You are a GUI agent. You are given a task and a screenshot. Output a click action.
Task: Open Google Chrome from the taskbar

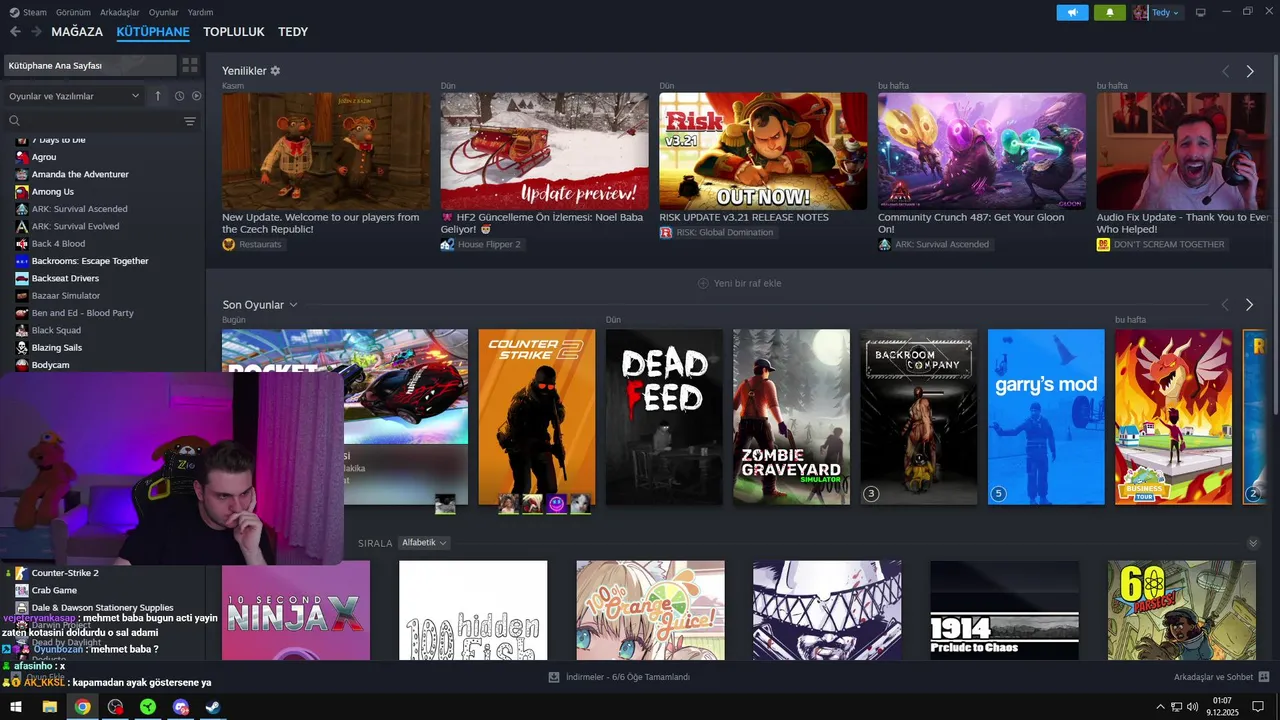[82, 707]
